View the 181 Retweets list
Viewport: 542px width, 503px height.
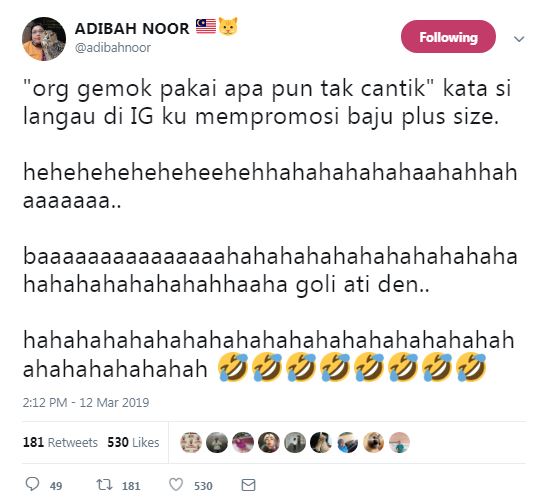coord(60,443)
